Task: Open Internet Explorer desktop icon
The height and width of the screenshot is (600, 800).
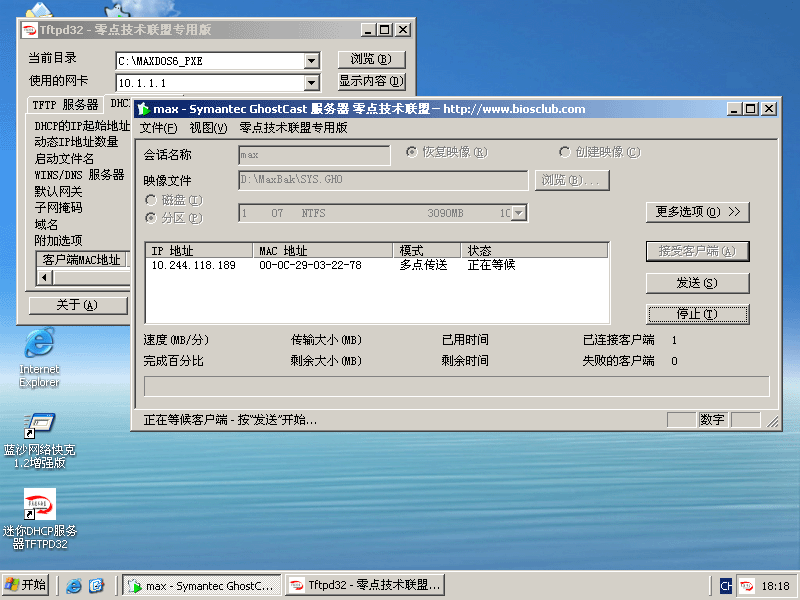Action: click(39, 345)
